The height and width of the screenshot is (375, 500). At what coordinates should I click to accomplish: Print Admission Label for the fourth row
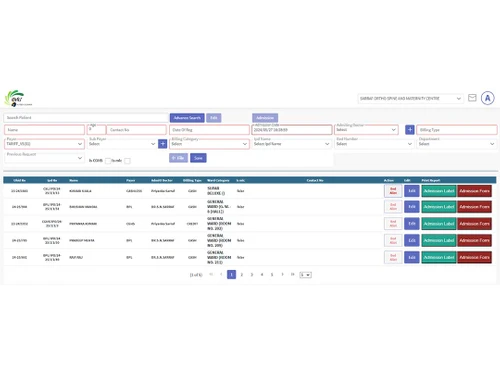pyautogui.click(x=439, y=240)
